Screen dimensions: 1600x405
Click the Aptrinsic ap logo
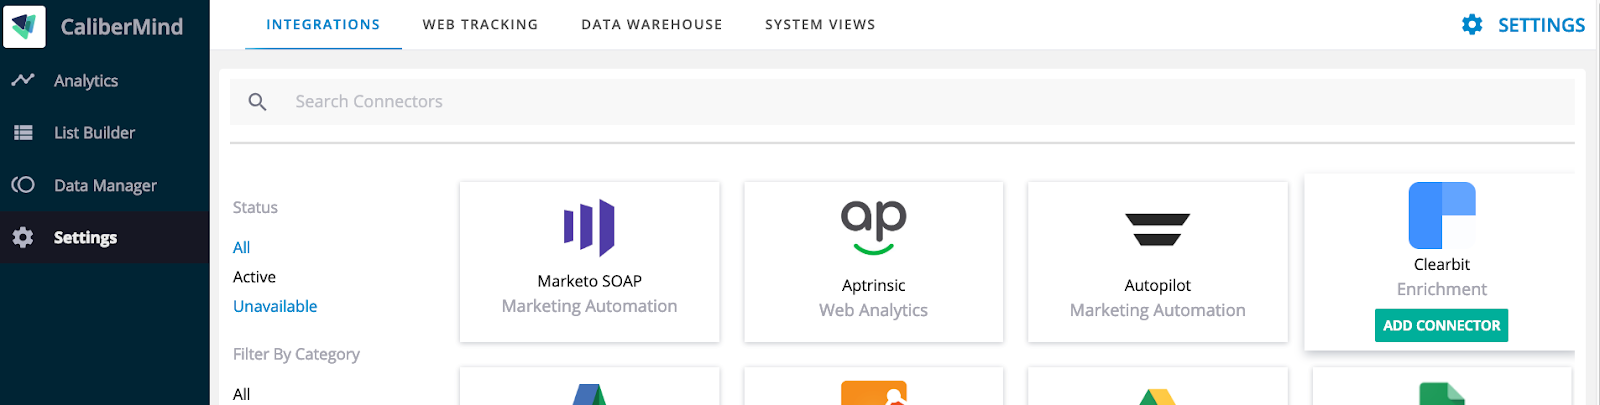[873, 227]
